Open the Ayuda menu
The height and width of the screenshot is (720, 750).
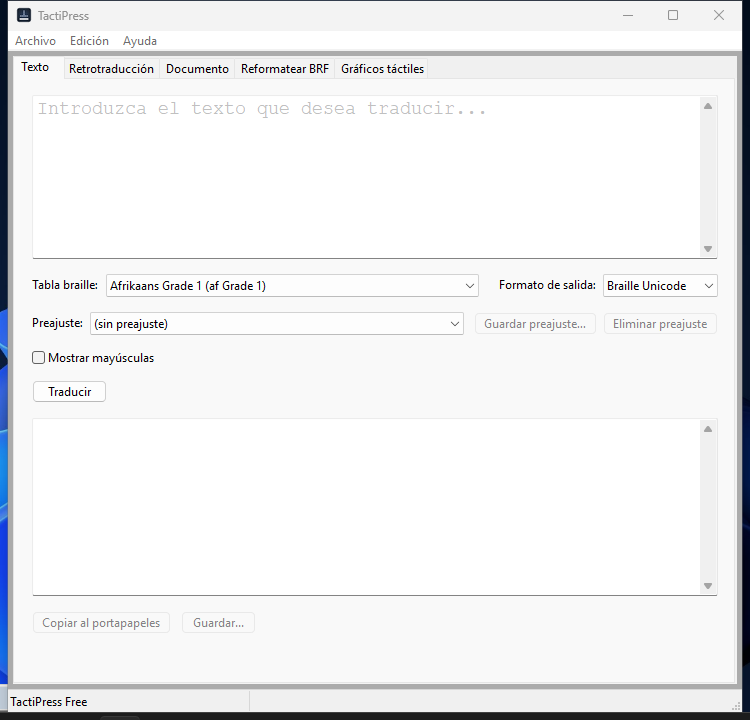click(x=140, y=41)
